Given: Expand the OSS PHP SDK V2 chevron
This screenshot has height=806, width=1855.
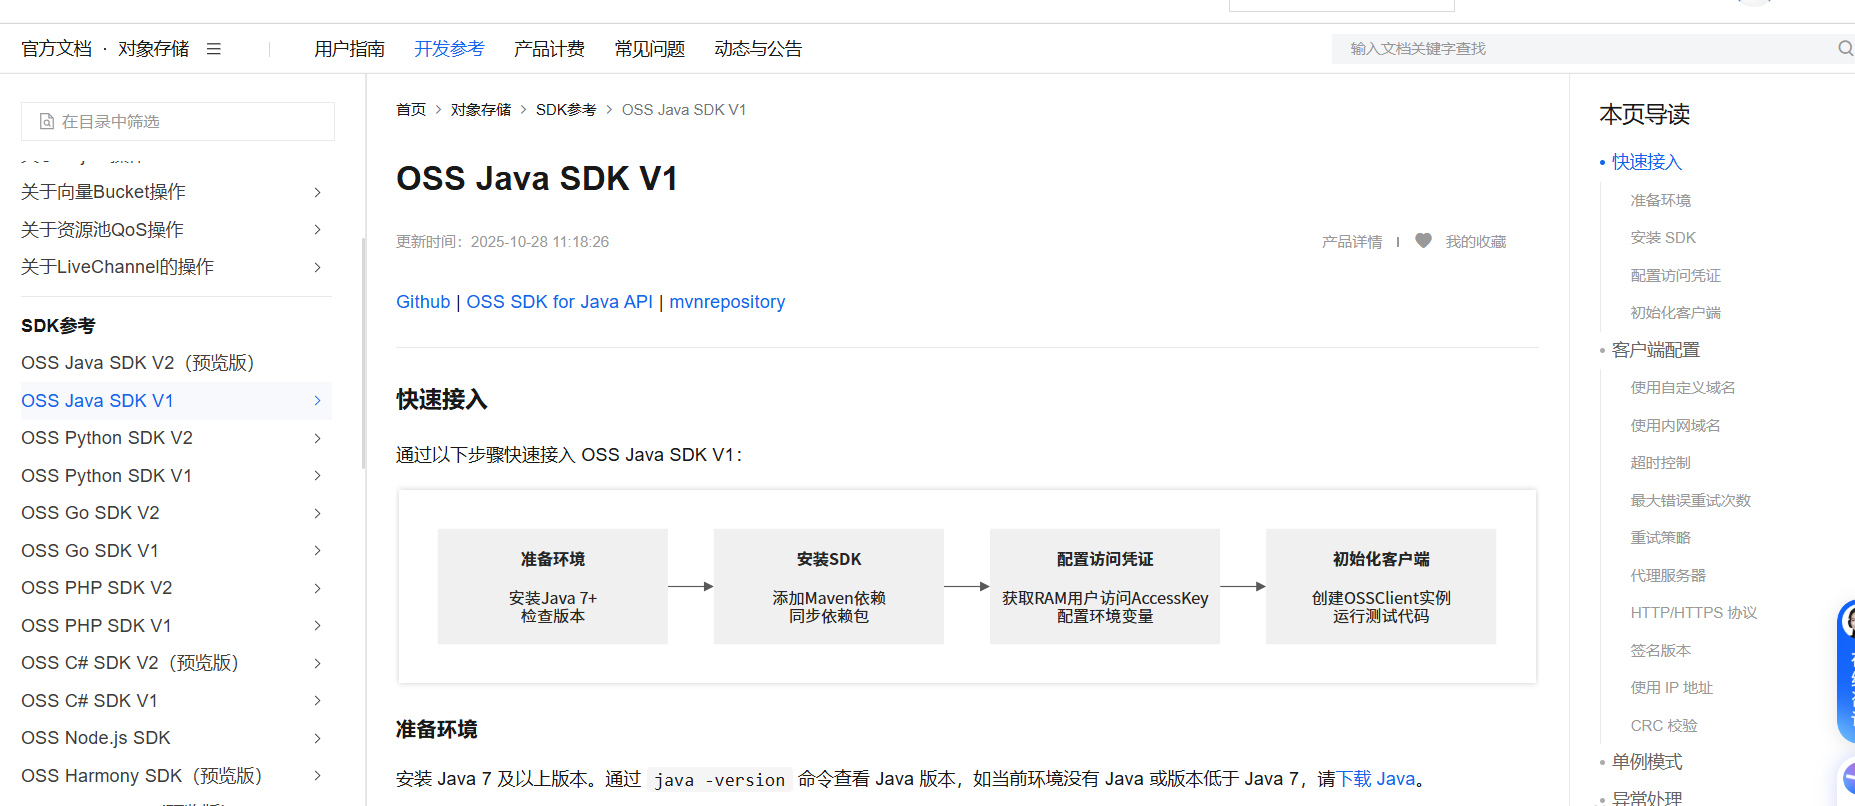Looking at the screenshot, I should 318,588.
